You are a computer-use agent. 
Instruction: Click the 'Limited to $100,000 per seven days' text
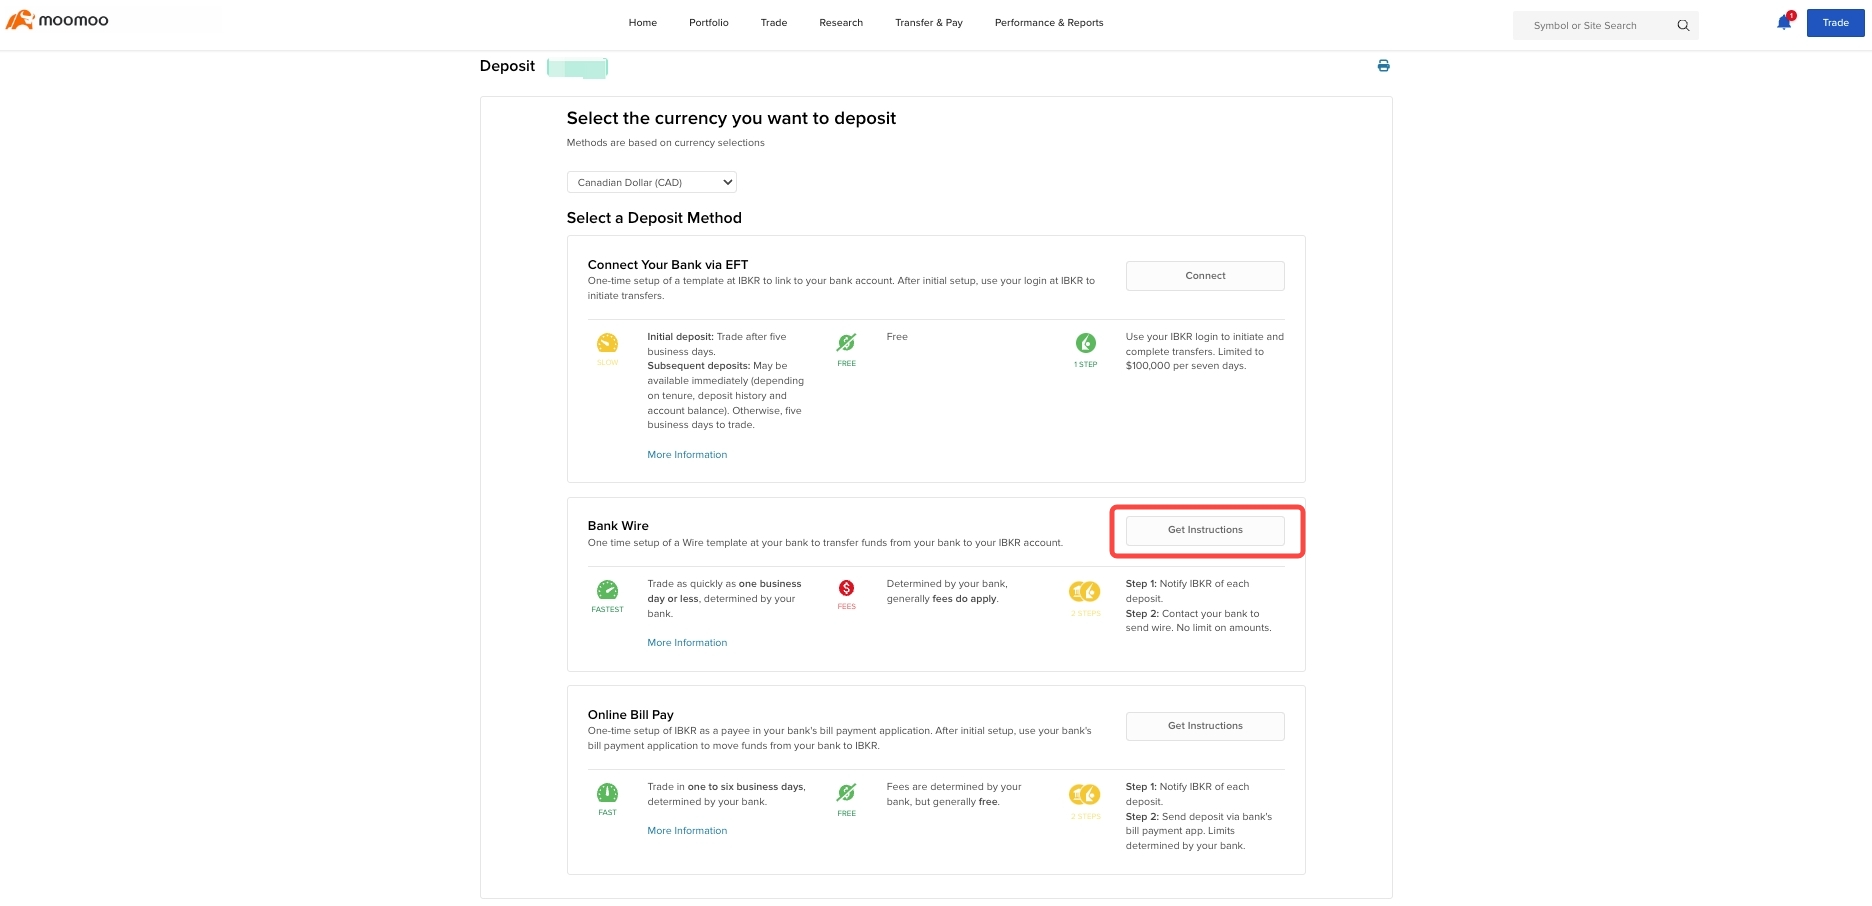coord(1195,359)
